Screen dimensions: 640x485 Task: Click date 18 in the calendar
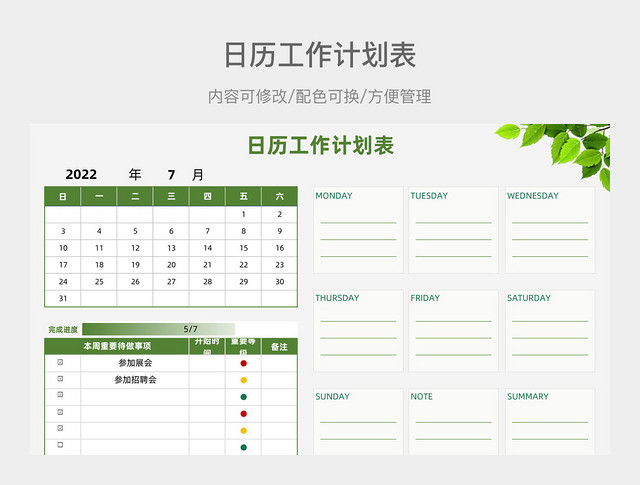(99, 265)
